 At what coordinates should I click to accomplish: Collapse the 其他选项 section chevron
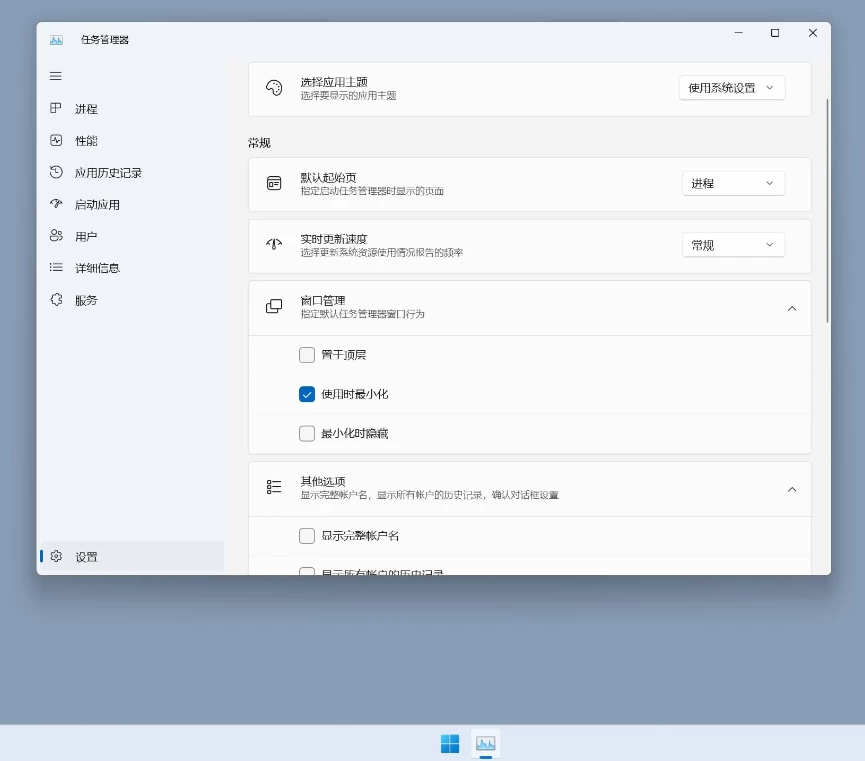792,489
